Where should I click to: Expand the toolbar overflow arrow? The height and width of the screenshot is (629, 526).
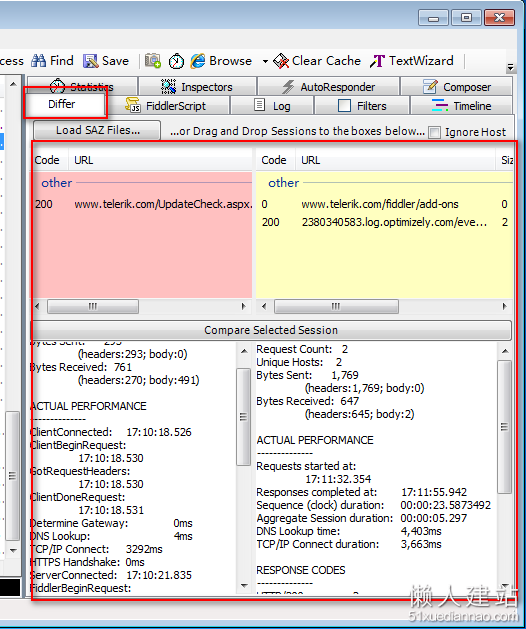pos(510,67)
